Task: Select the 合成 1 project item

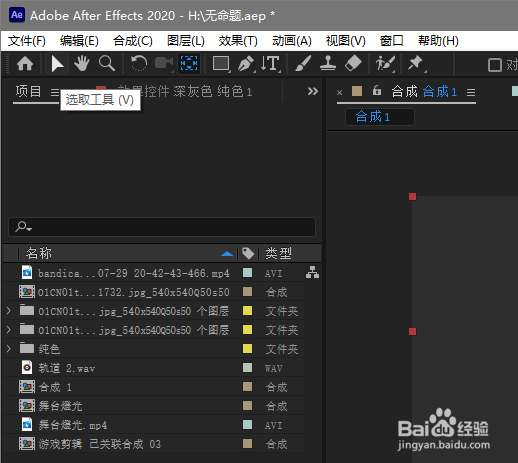Action: coord(55,387)
